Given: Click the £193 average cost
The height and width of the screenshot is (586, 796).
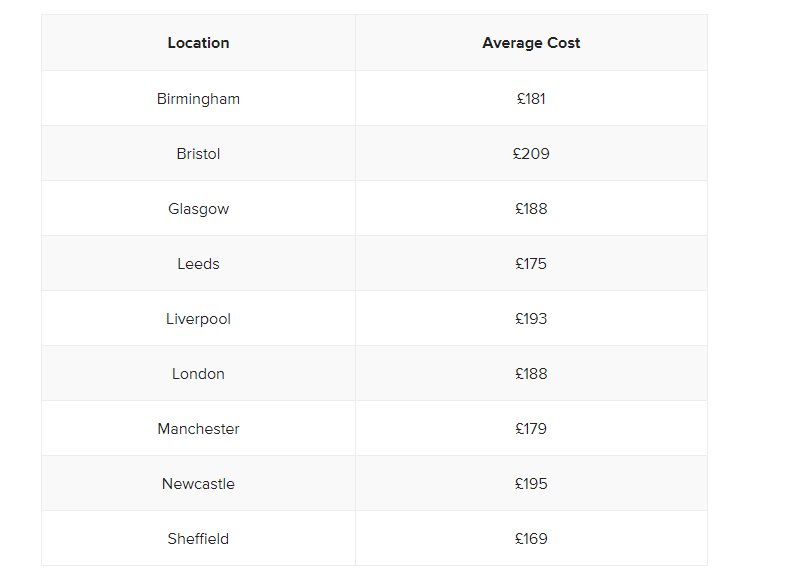Looking at the screenshot, I should point(531,319).
